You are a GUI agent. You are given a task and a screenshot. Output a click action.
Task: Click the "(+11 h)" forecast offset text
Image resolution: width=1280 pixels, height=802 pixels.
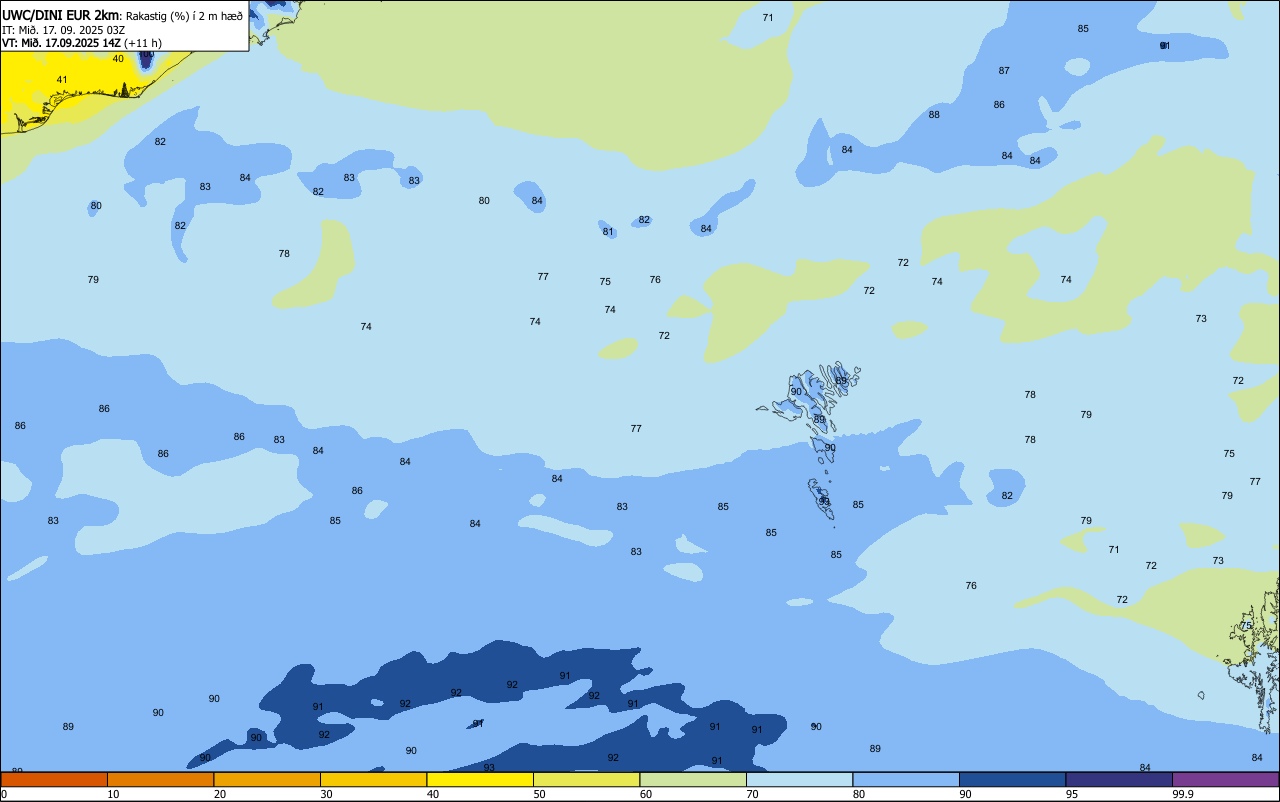(x=143, y=43)
